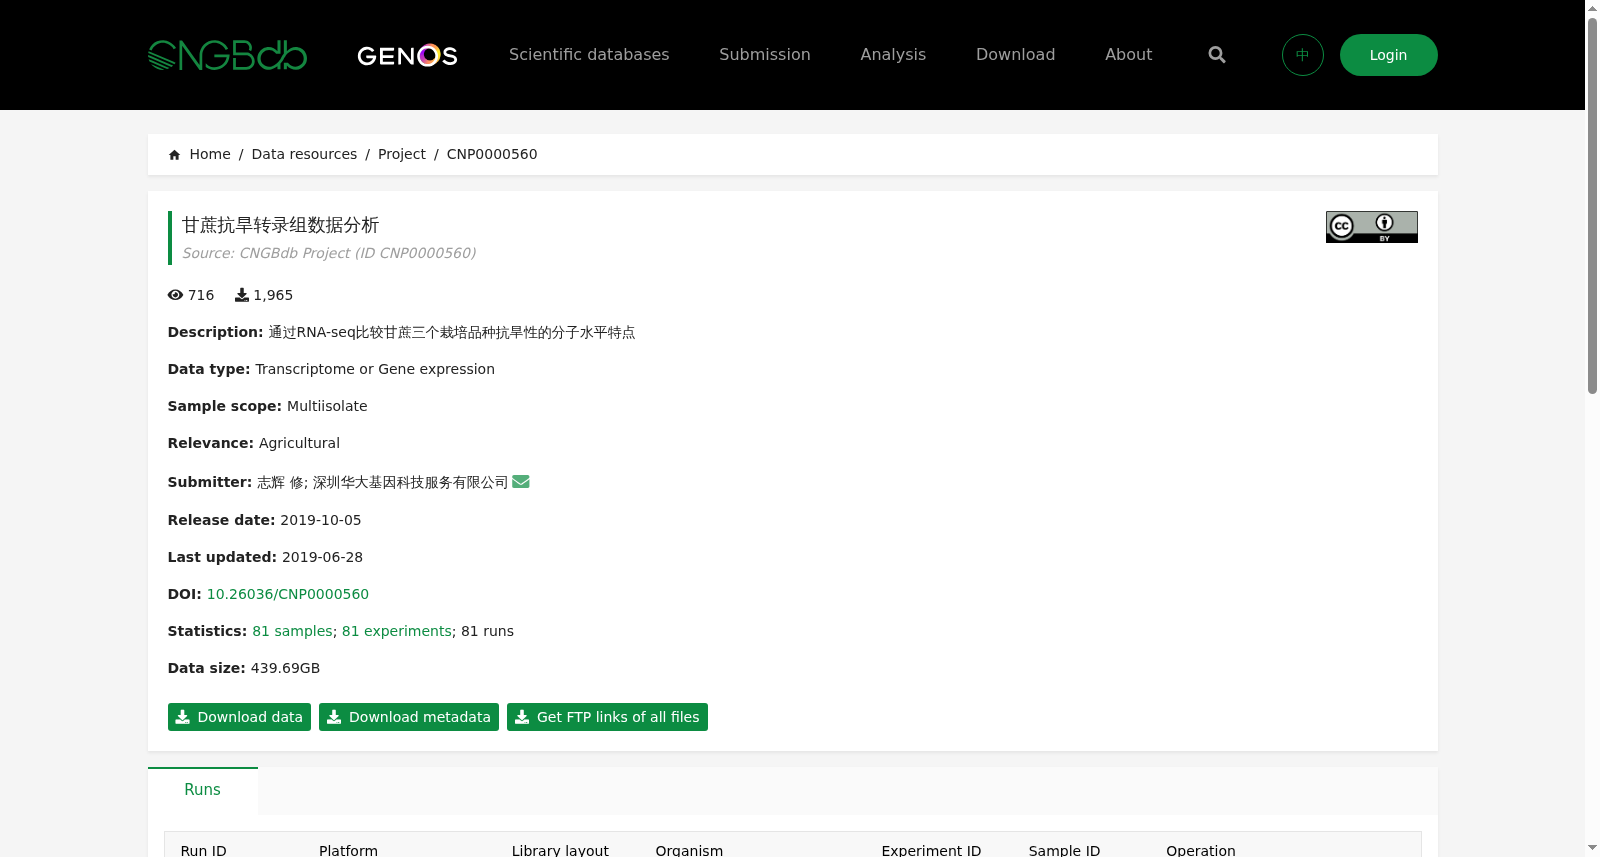The image size is (1600, 857).
Task: Select the Runs tab
Action: (203, 790)
